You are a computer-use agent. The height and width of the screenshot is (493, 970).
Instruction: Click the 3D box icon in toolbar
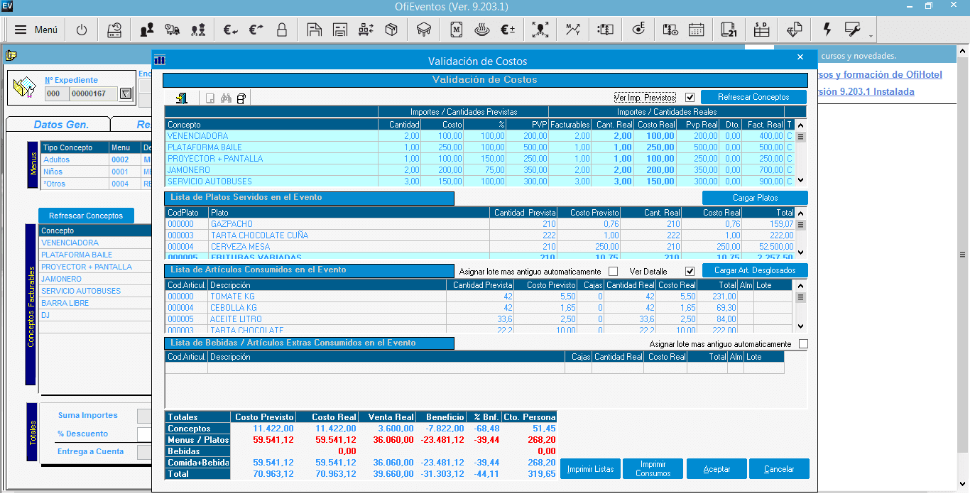coord(392,30)
